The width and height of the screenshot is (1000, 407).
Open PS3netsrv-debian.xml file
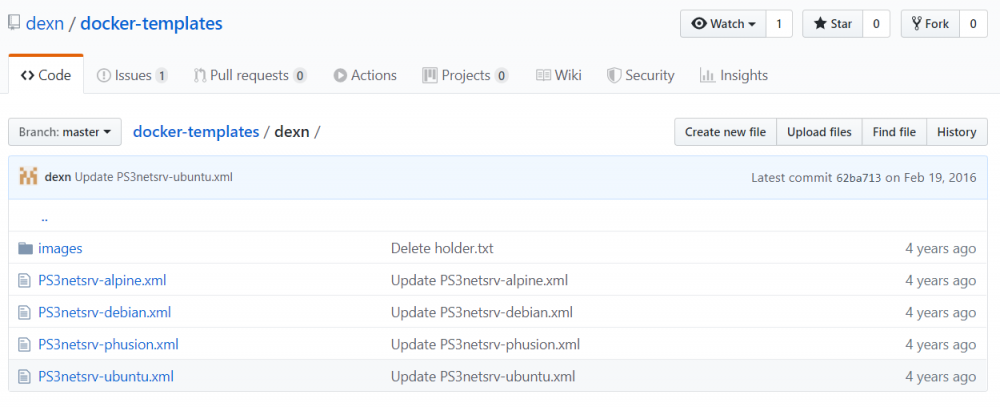point(105,313)
